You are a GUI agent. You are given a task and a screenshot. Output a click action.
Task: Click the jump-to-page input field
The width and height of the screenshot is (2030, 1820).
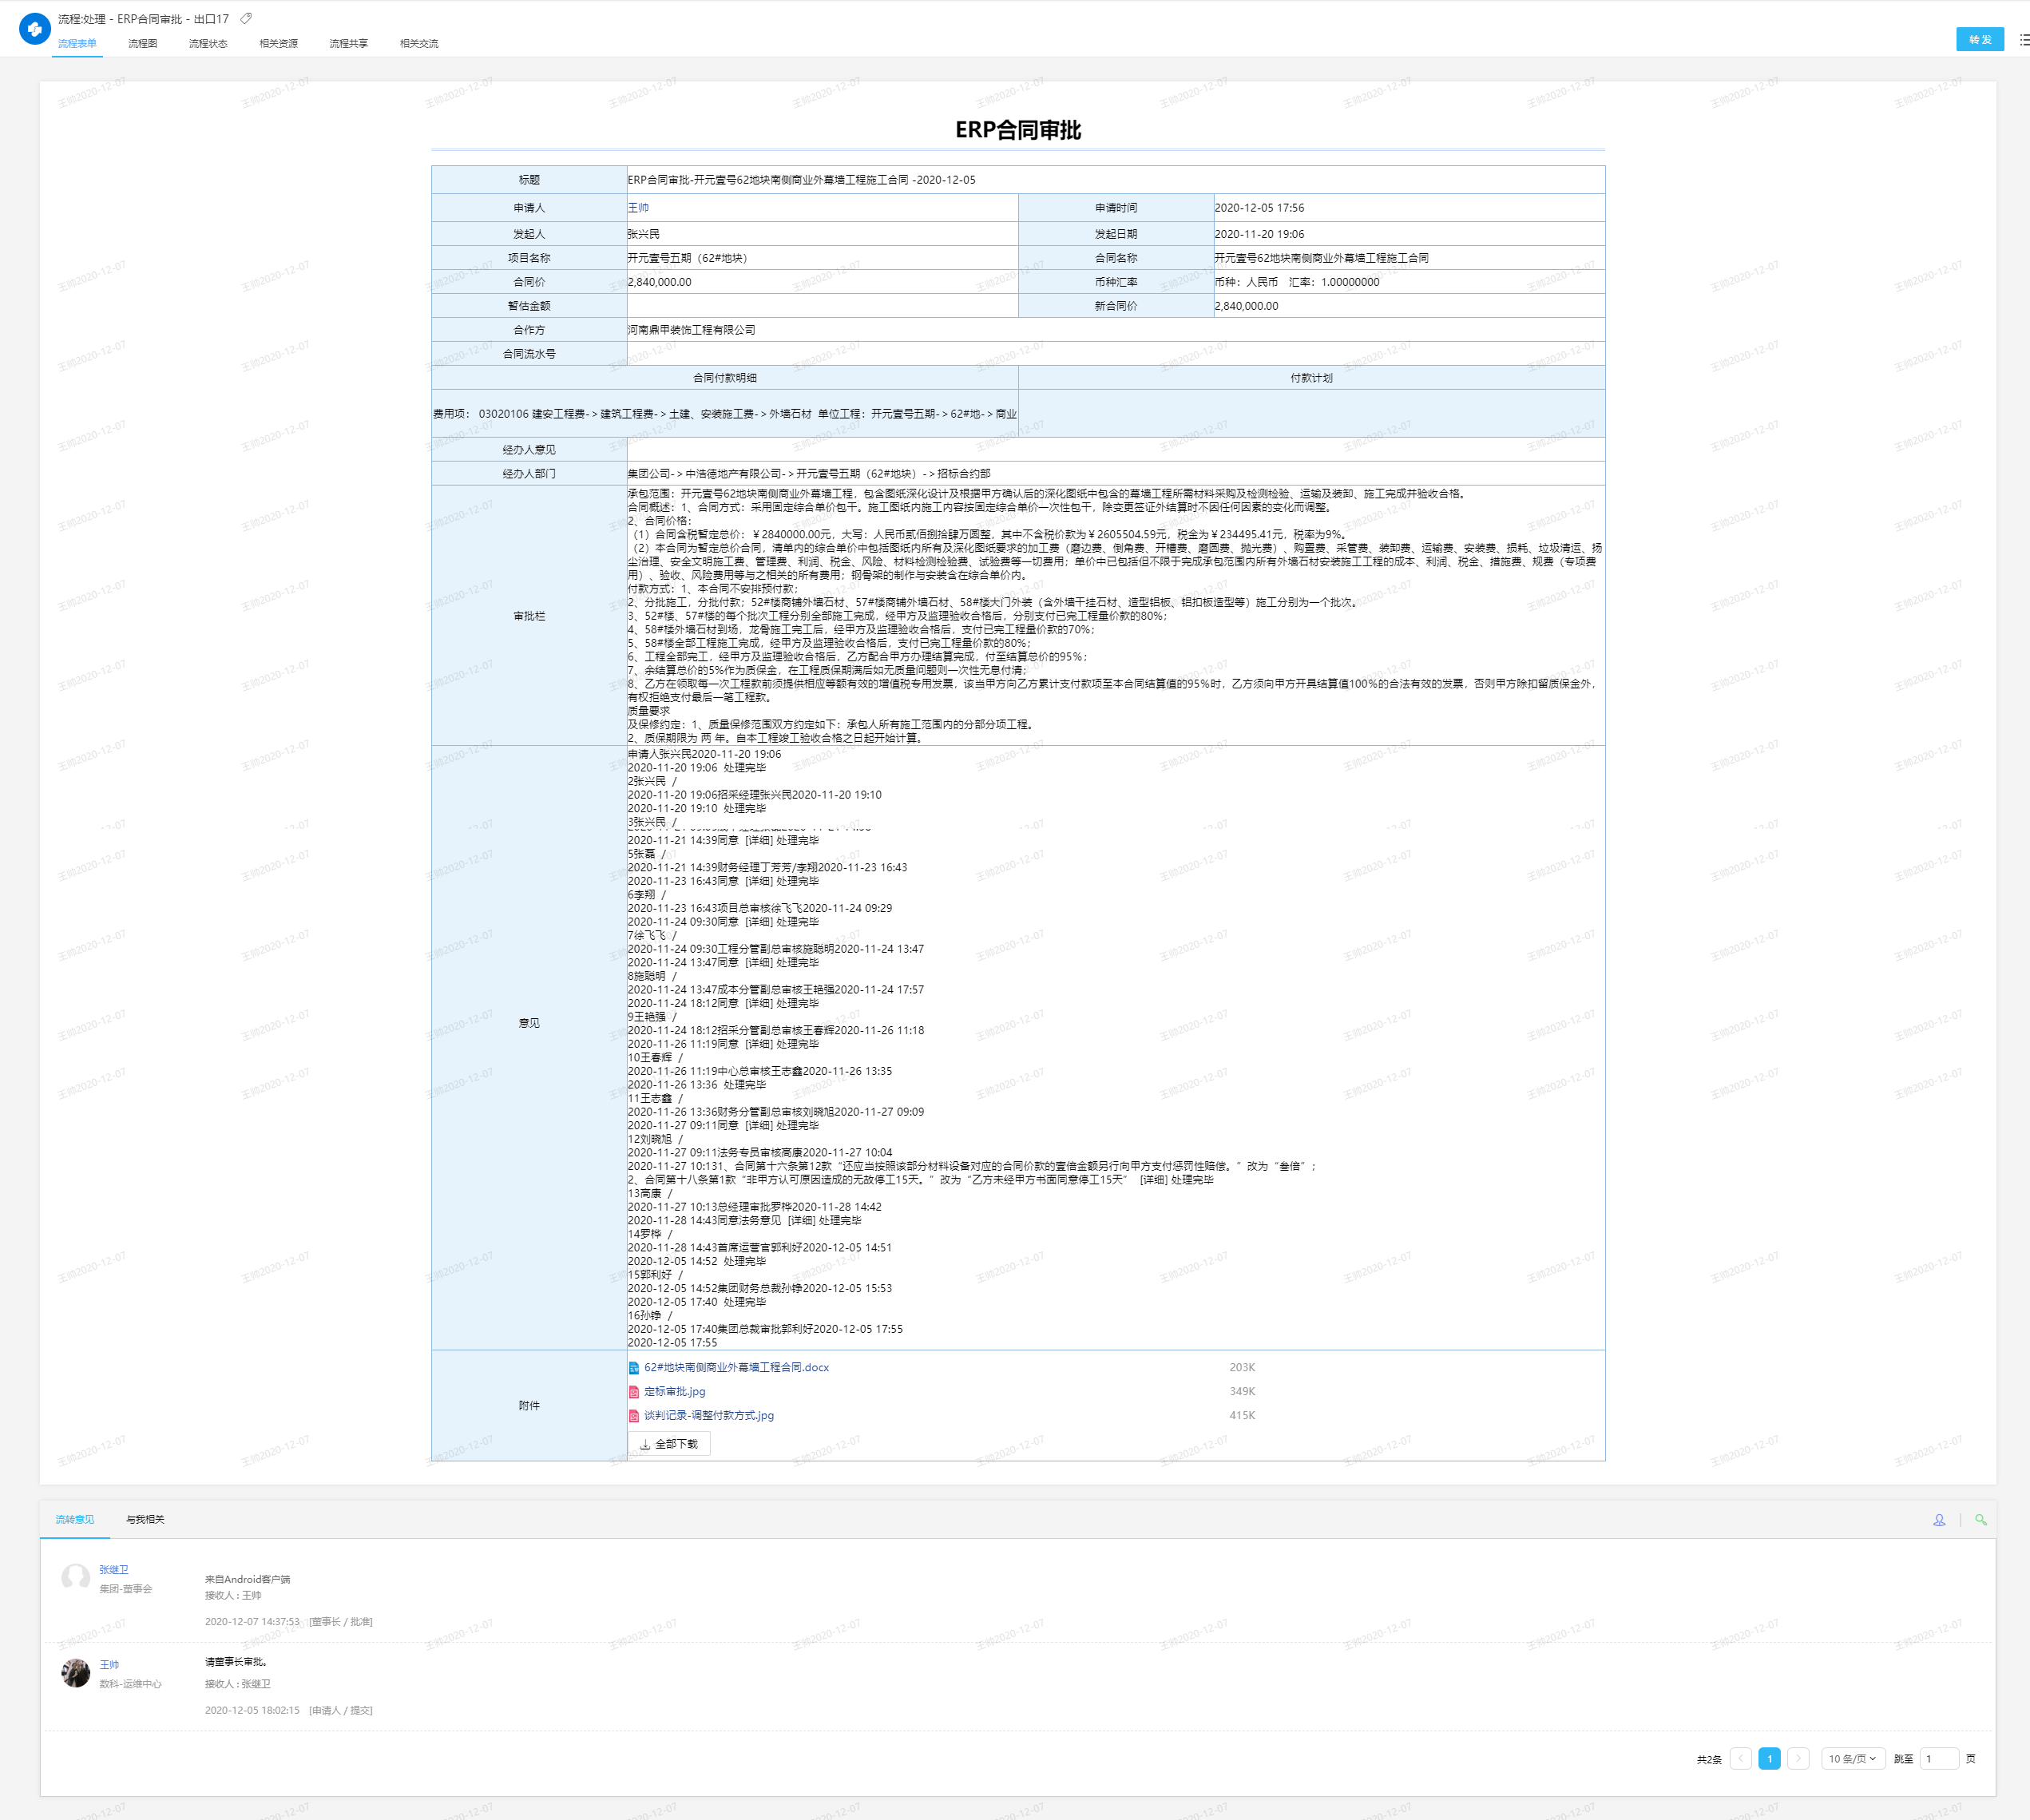[1938, 1759]
